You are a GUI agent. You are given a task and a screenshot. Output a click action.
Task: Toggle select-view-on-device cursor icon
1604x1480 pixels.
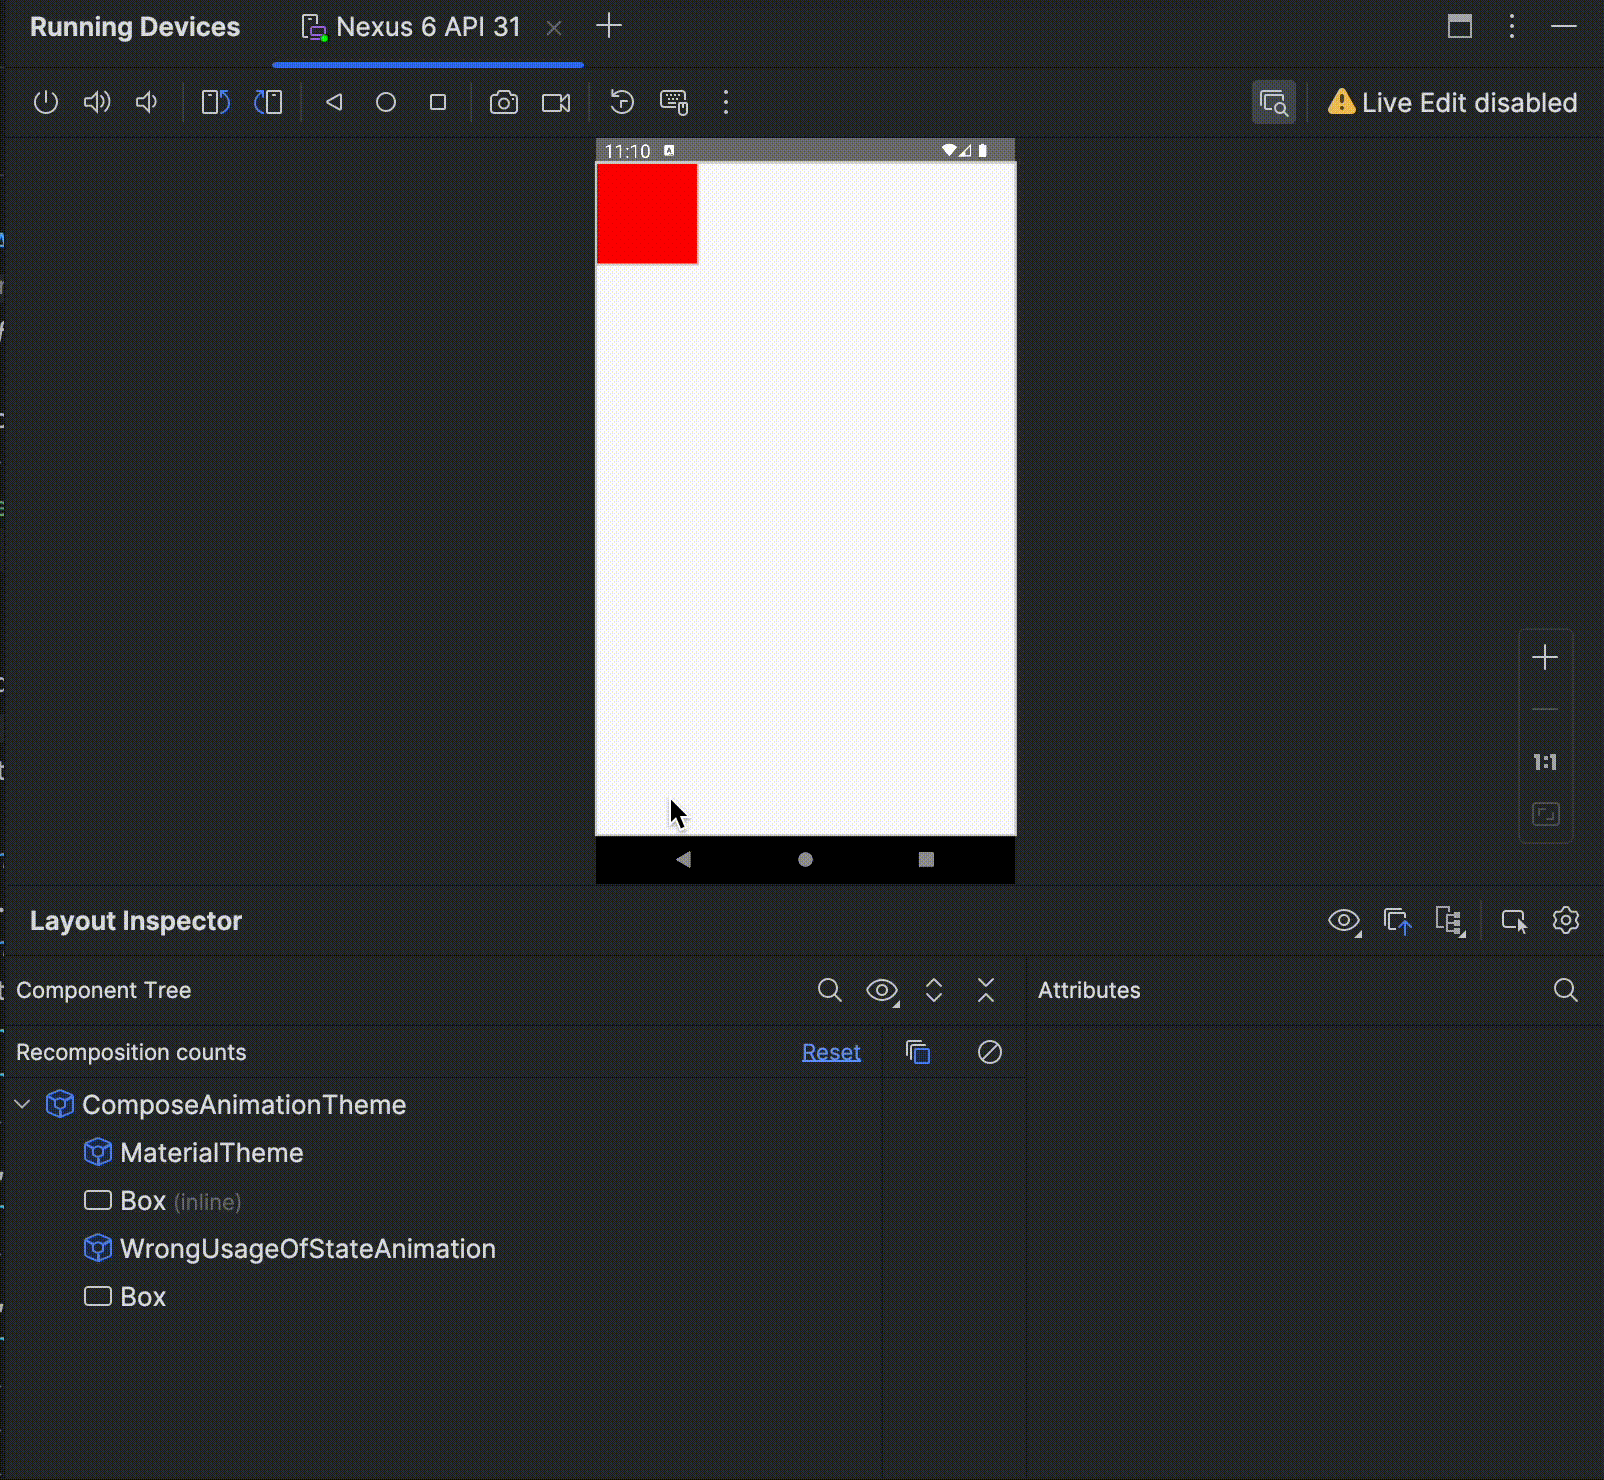1515,921
